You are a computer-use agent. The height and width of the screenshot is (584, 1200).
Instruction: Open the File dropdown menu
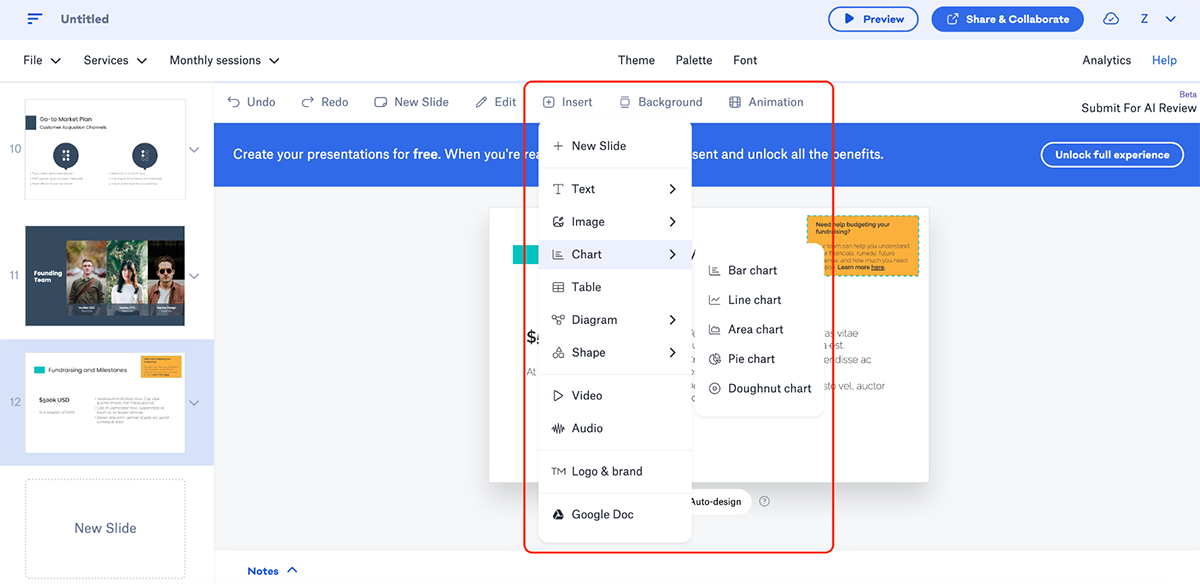42,60
